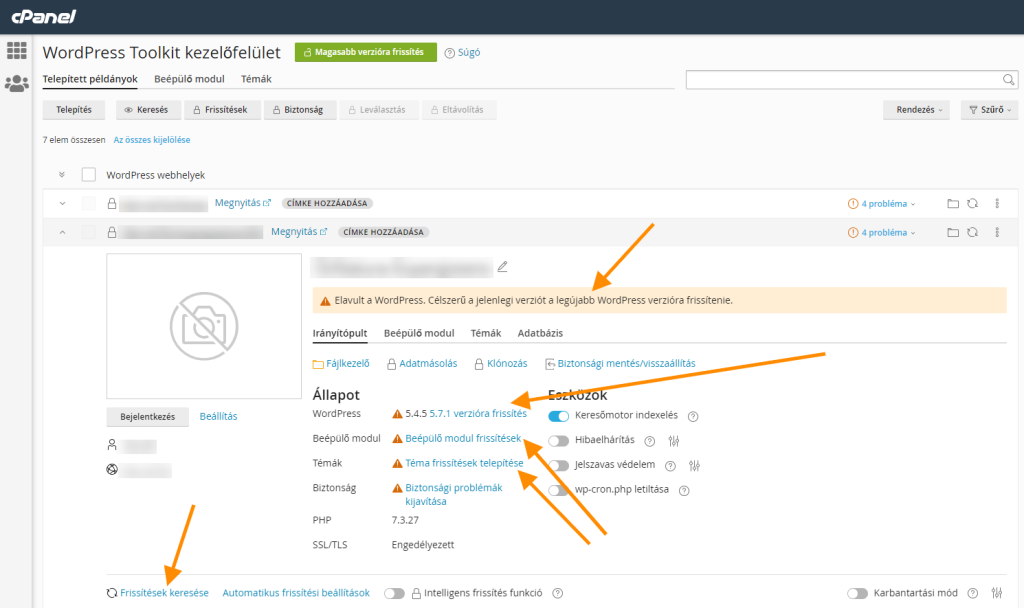
Task: Open Hibaelhárítás settings sliders icon
Action: tap(674, 441)
